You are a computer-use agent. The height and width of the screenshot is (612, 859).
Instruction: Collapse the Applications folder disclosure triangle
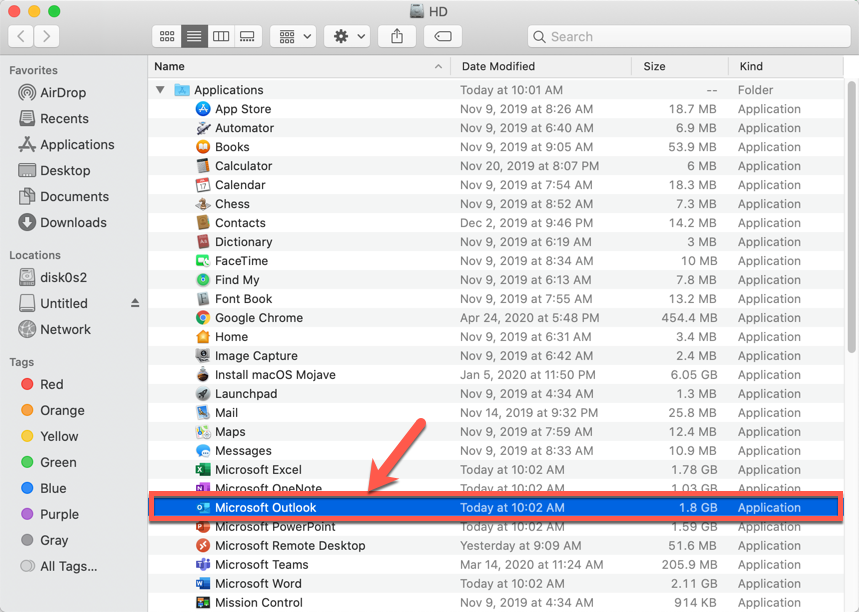[x=161, y=90]
